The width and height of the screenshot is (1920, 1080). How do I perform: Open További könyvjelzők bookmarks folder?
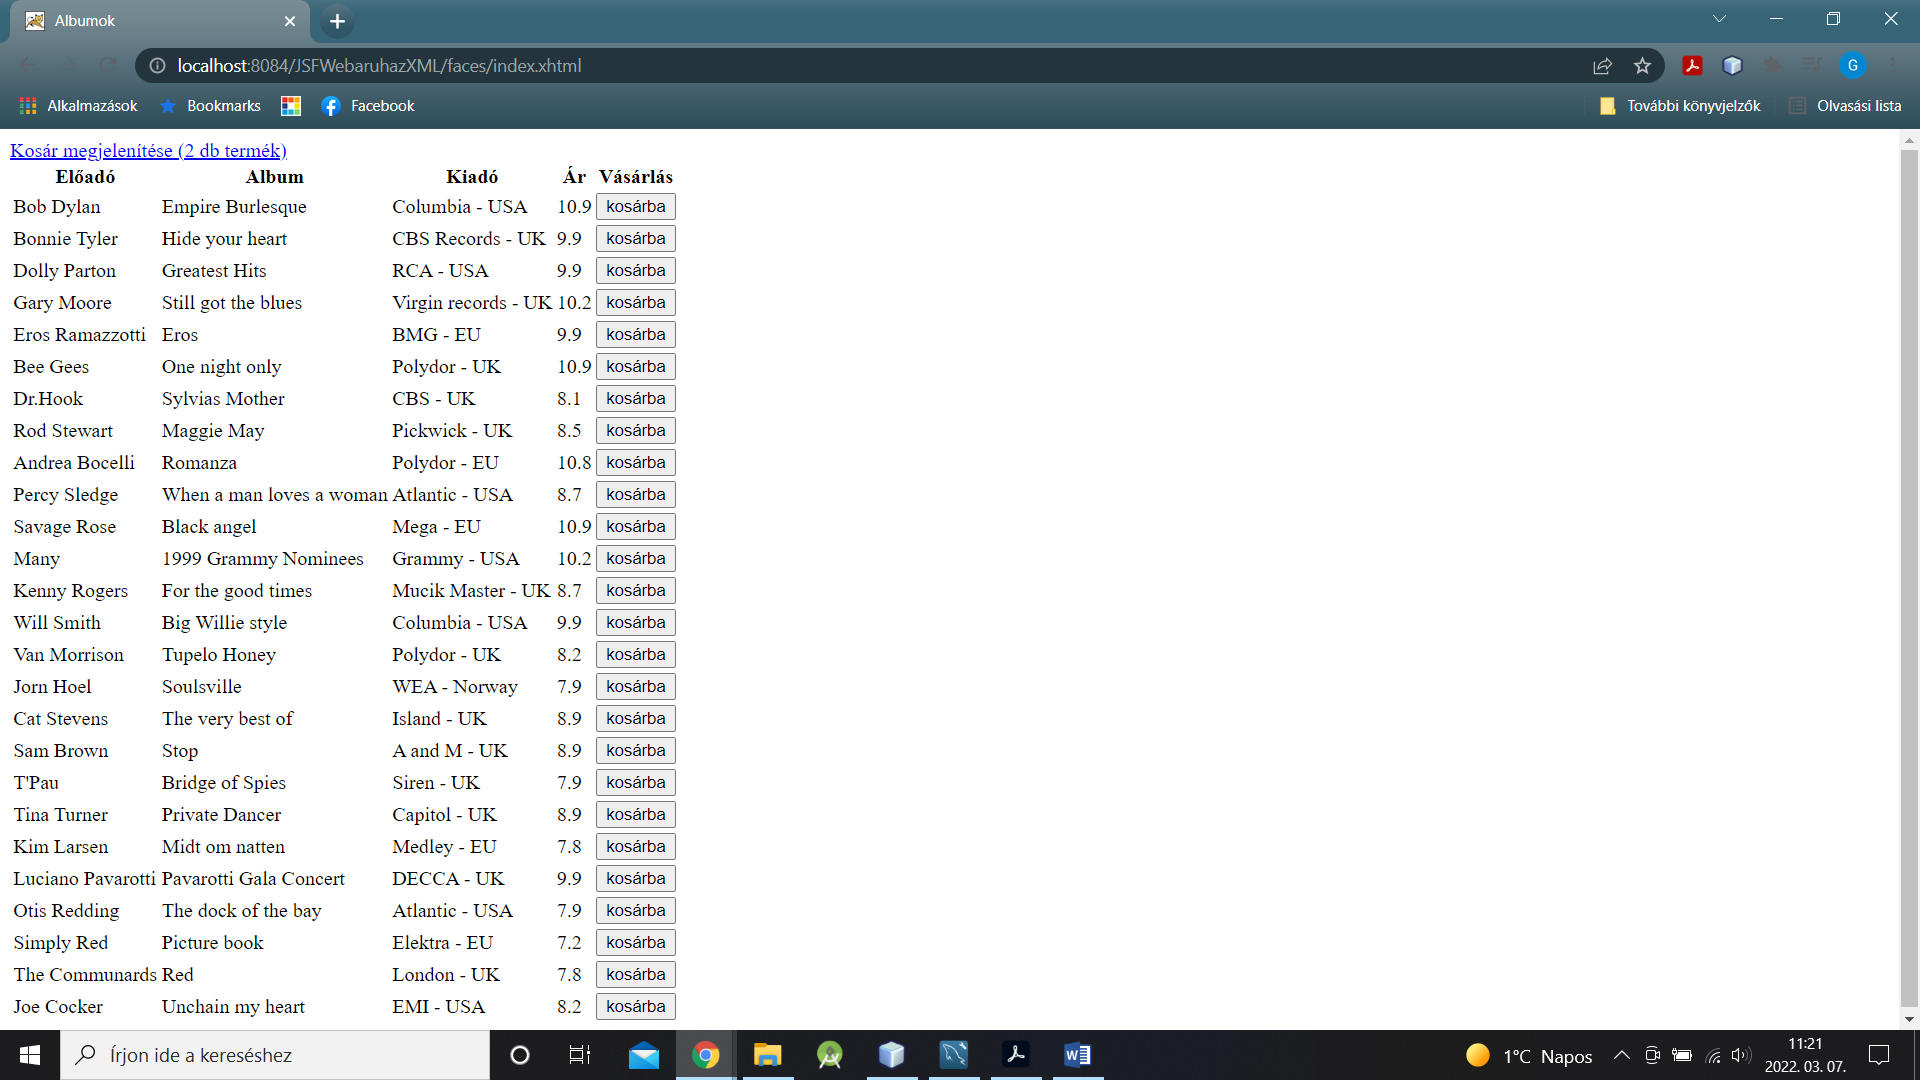pyautogui.click(x=1680, y=106)
